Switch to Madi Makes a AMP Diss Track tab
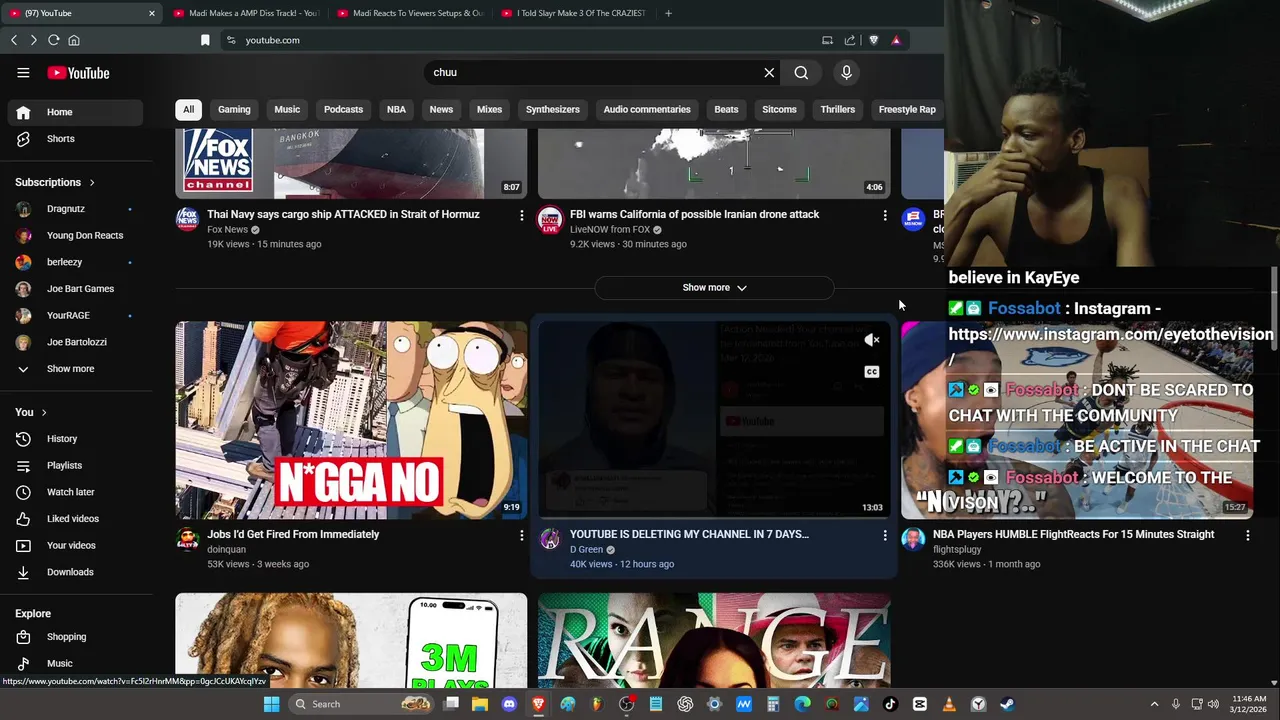This screenshot has height=720, width=1280. point(245,13)
